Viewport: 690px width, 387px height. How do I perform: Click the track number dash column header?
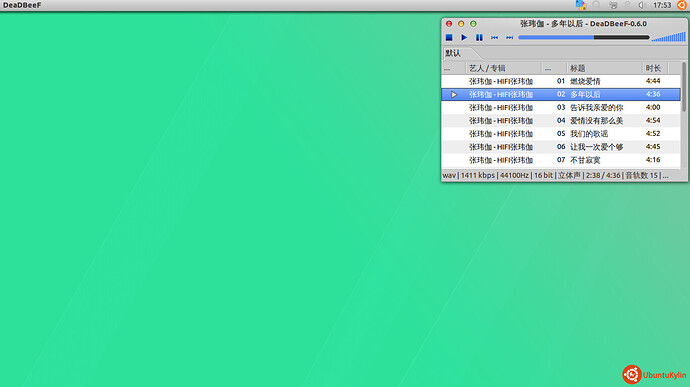click(x=554, y=68)
